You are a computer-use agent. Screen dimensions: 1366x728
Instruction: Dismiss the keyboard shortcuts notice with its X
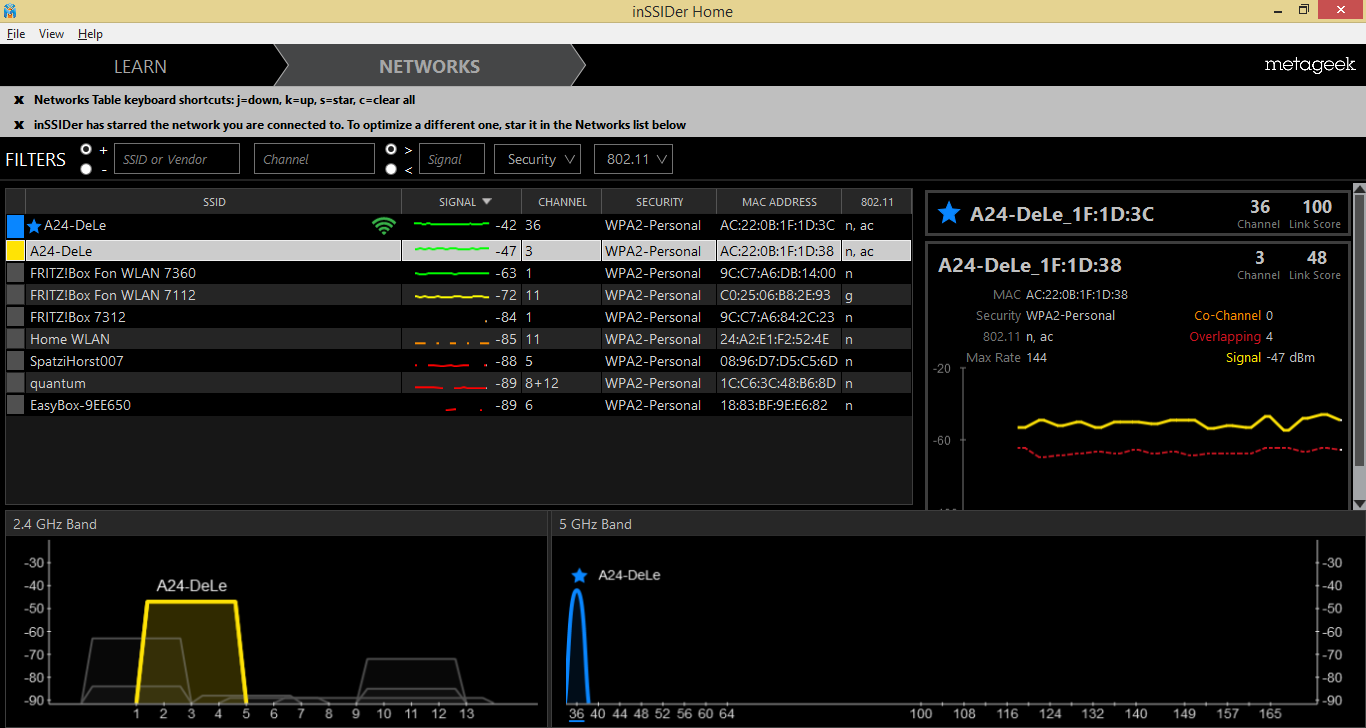pyautogui.click(x=18, y=100)
